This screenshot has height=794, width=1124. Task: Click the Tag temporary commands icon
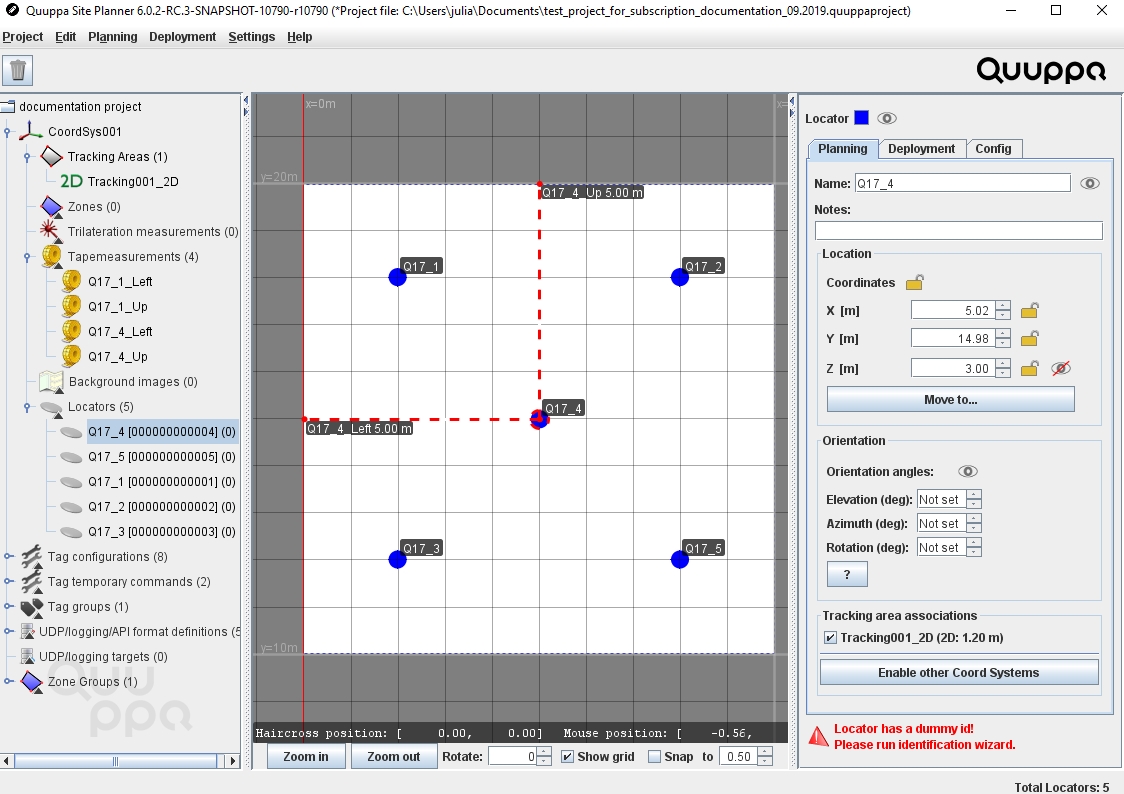32,581
